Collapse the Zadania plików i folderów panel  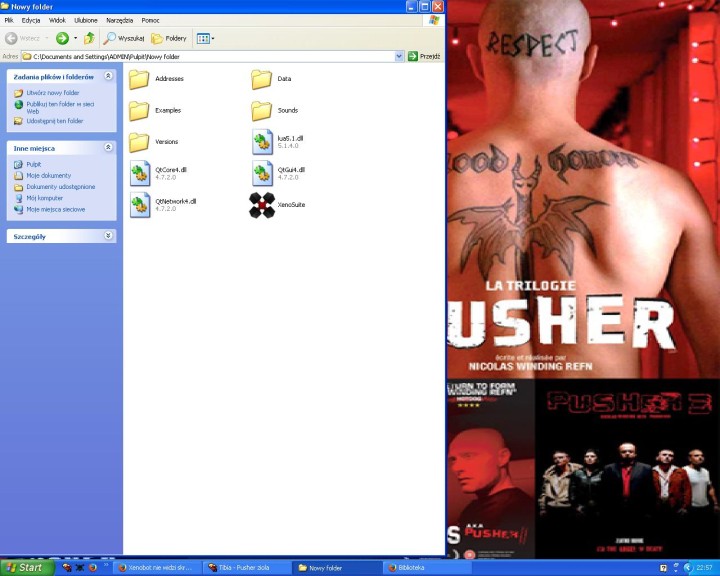pyautogui.click(x=108, y=76)
